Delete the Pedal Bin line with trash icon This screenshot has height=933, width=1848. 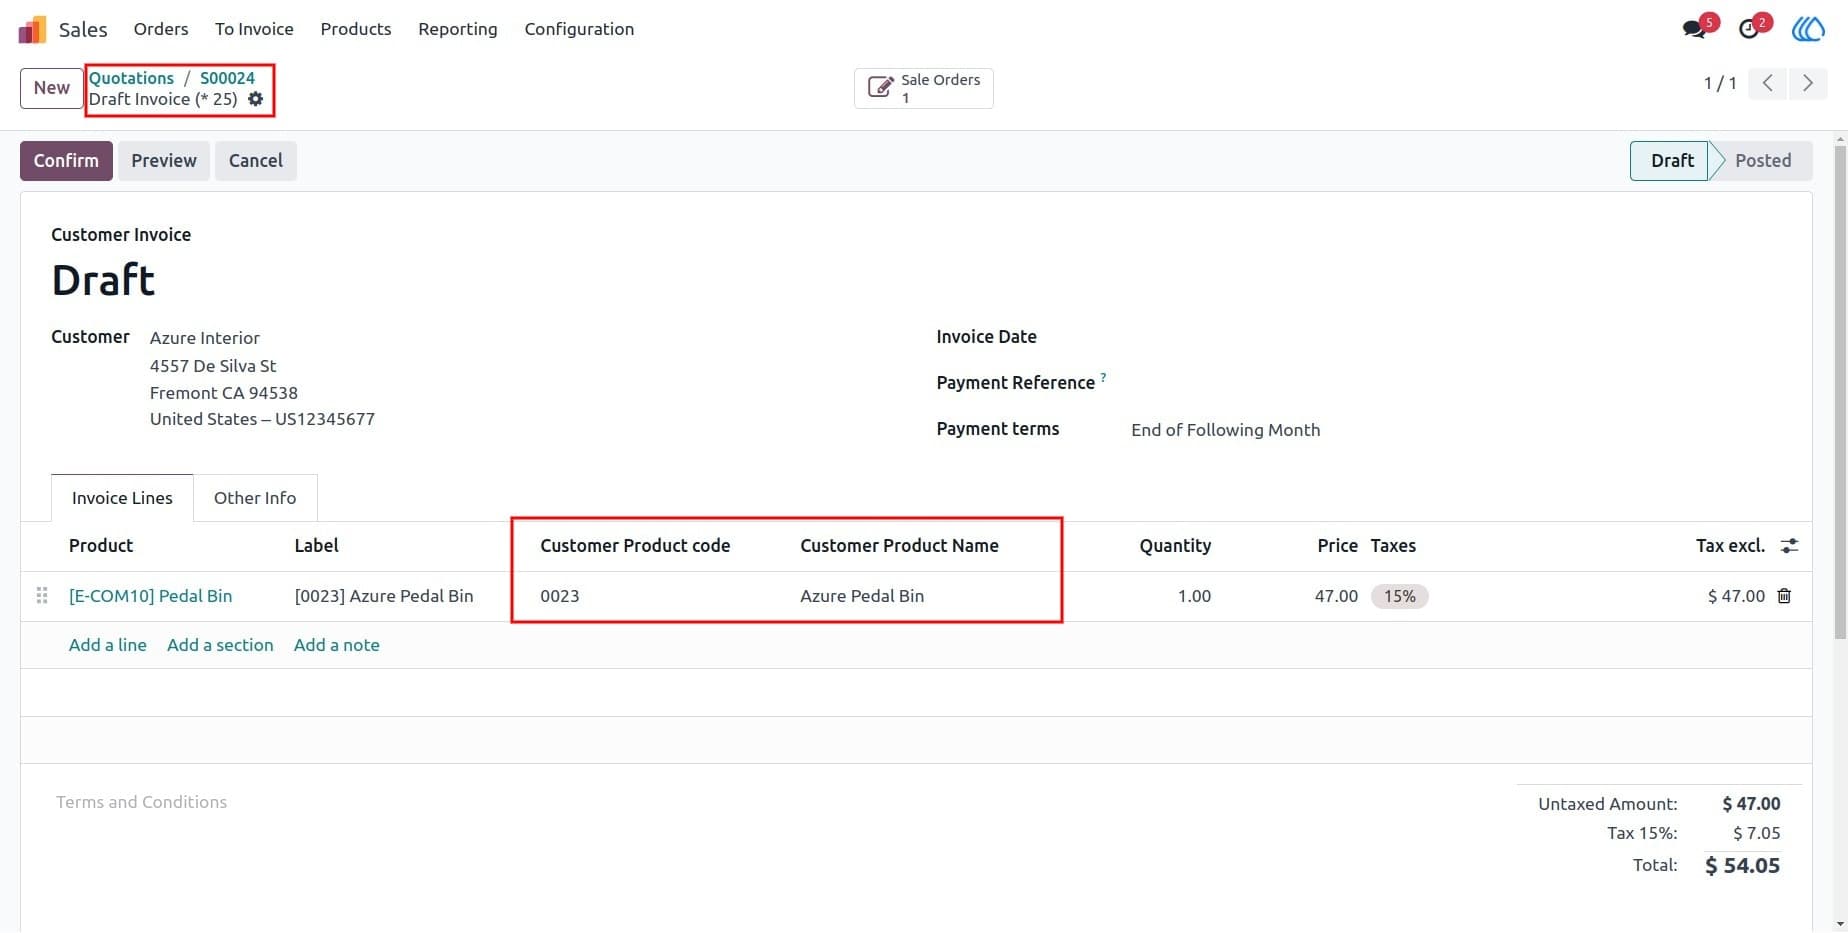pyautogui.click(x=1784, y=596)
